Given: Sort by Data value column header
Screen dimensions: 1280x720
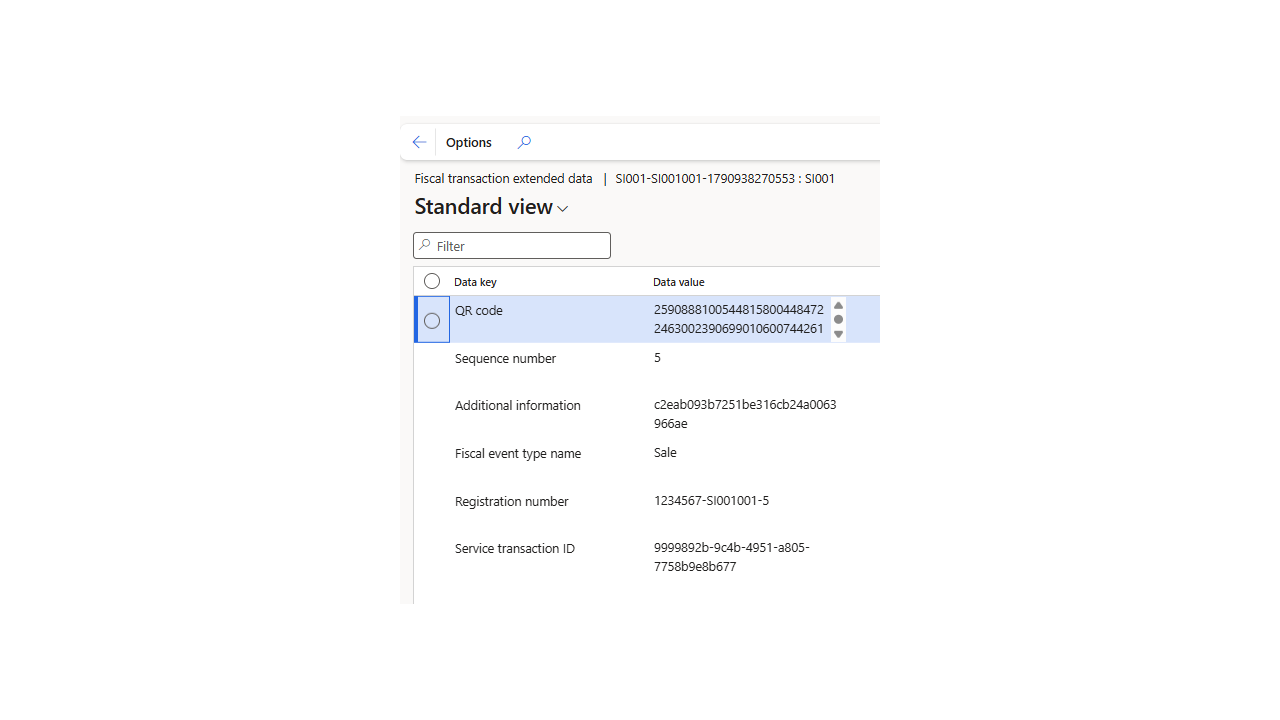Looking at the screenshot, I should coord(679,282).
